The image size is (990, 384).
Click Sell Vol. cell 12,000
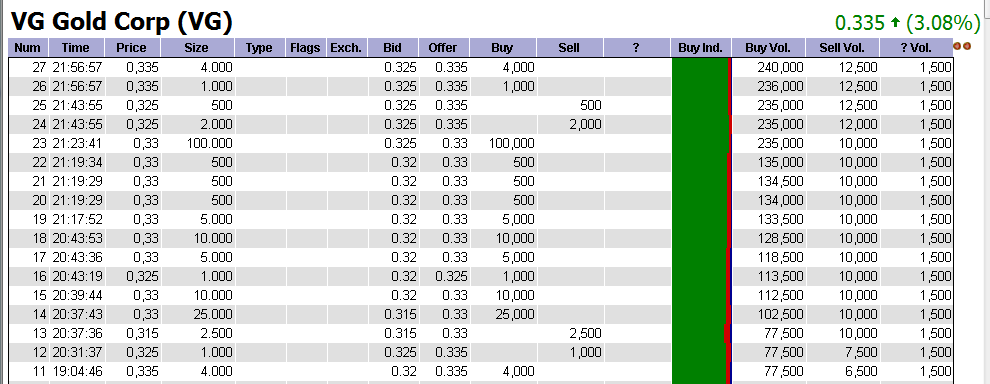[x=858, y=124]
